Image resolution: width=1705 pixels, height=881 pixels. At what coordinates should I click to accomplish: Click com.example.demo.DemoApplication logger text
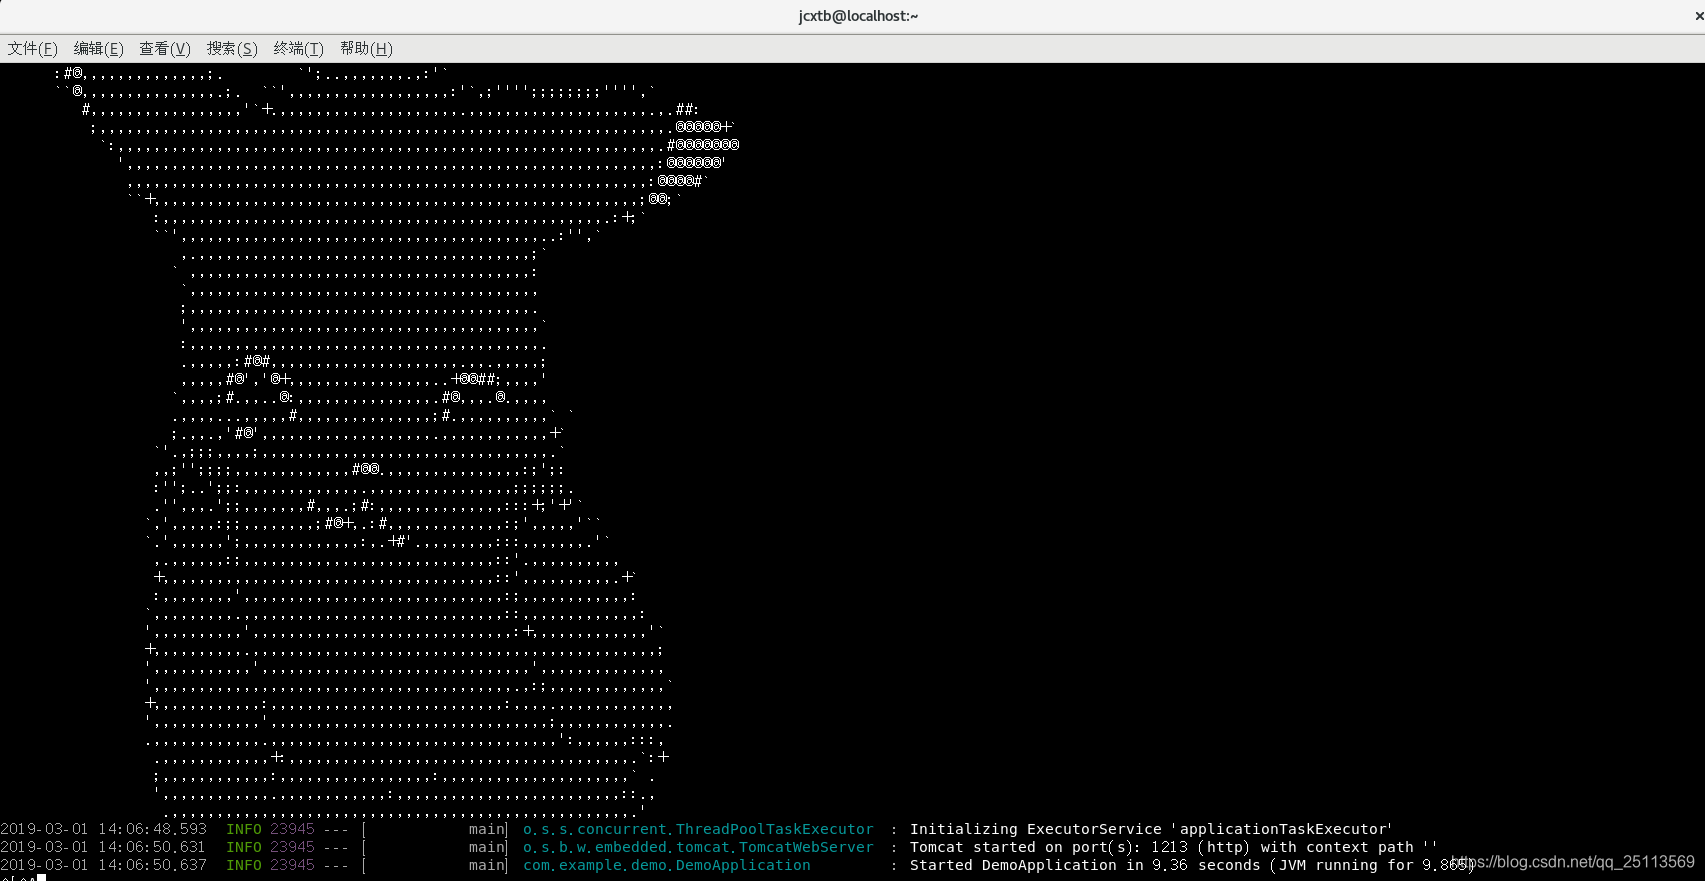tap(666, 865)
